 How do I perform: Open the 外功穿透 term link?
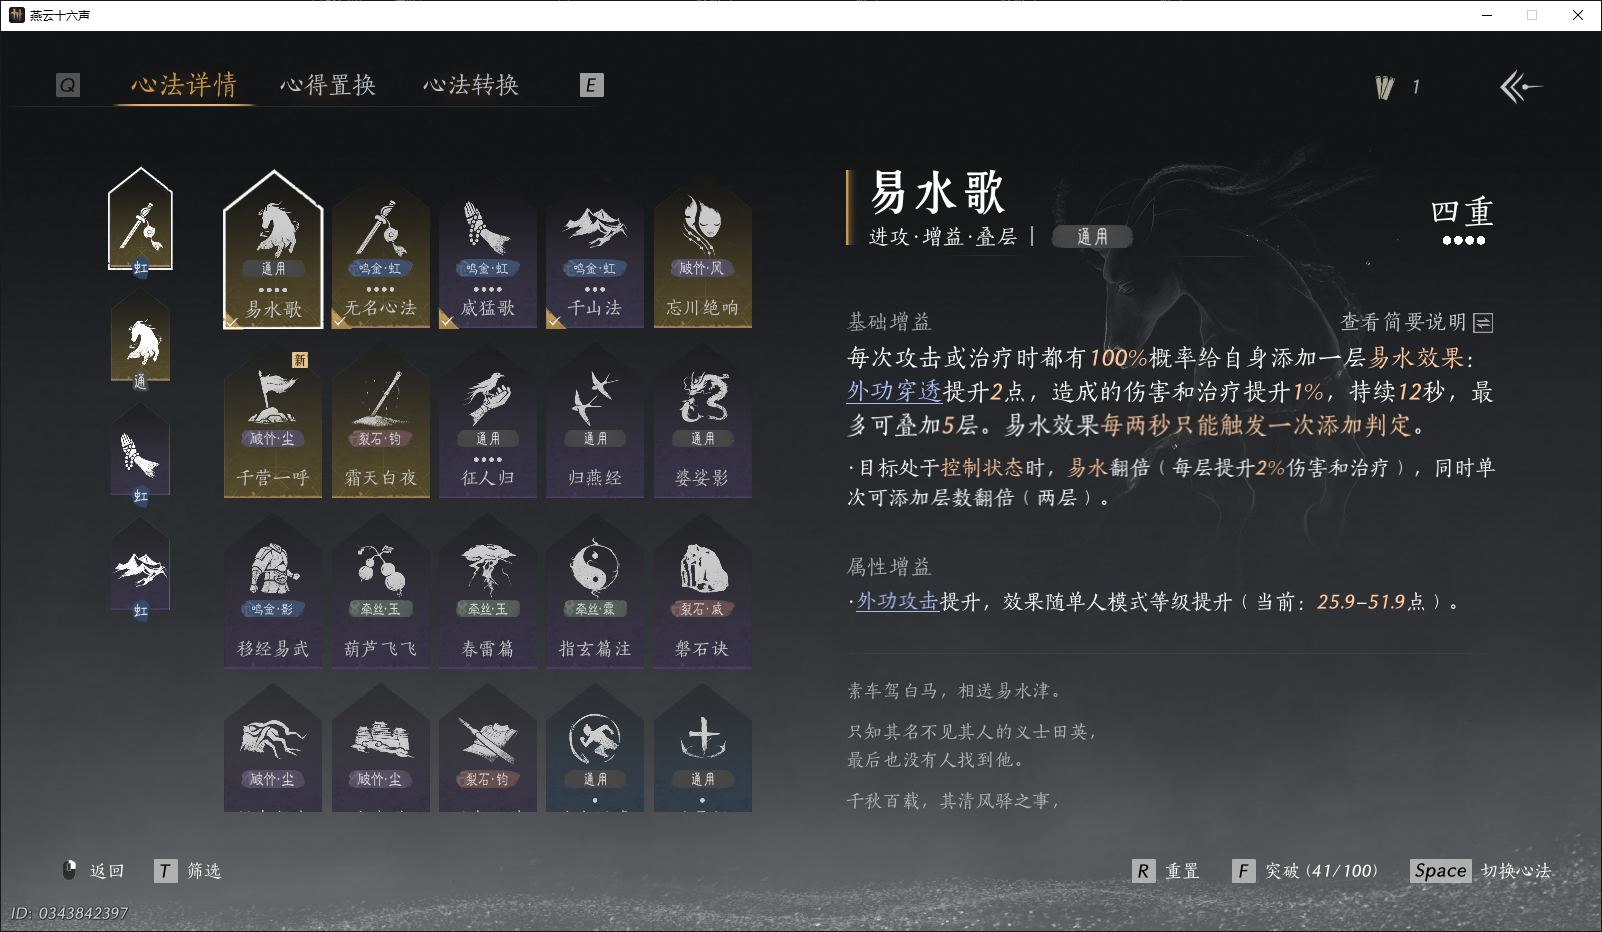(894, 392)
